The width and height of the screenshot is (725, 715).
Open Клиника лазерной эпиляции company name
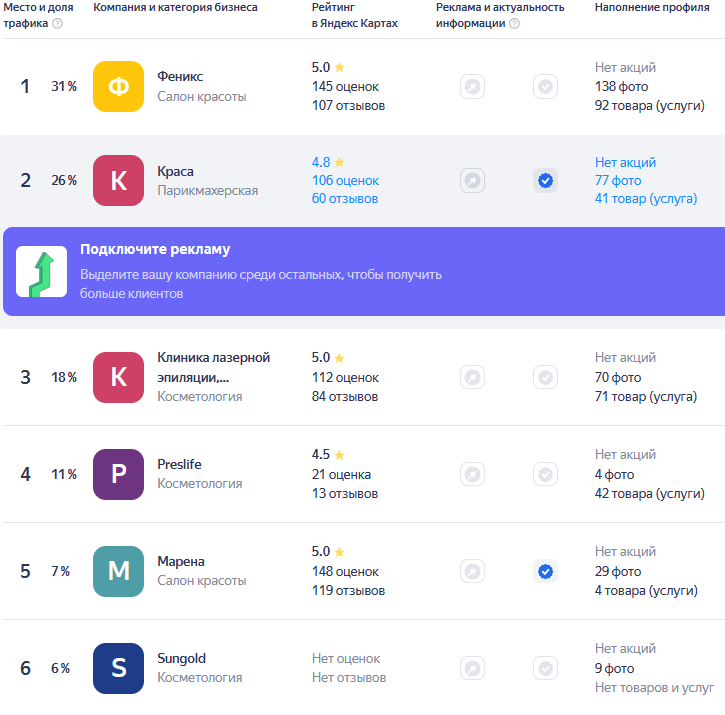click(x=213, y=367)
